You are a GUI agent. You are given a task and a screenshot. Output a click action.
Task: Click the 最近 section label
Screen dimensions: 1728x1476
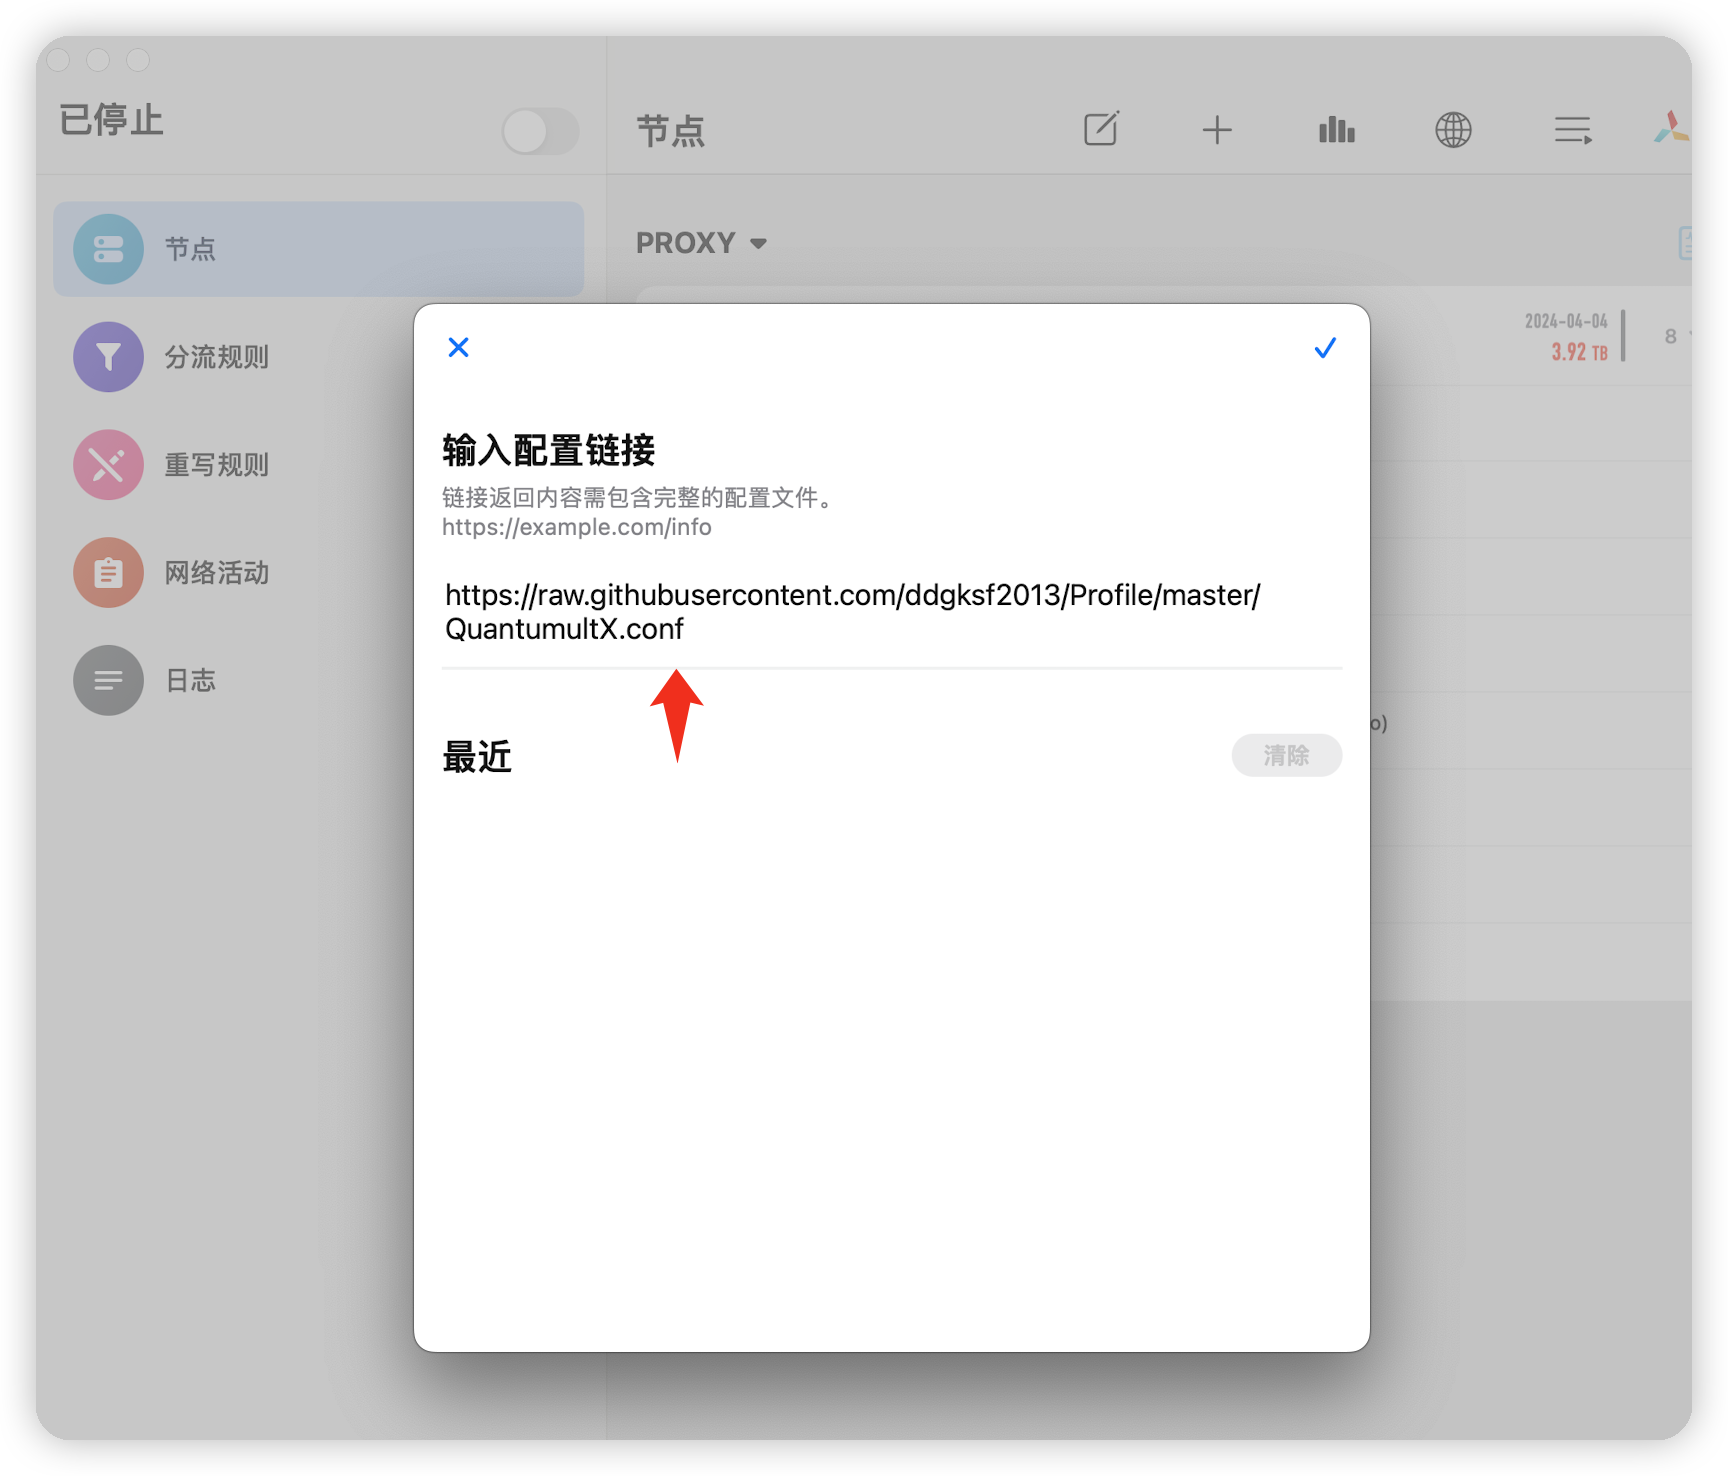[477, 757]
